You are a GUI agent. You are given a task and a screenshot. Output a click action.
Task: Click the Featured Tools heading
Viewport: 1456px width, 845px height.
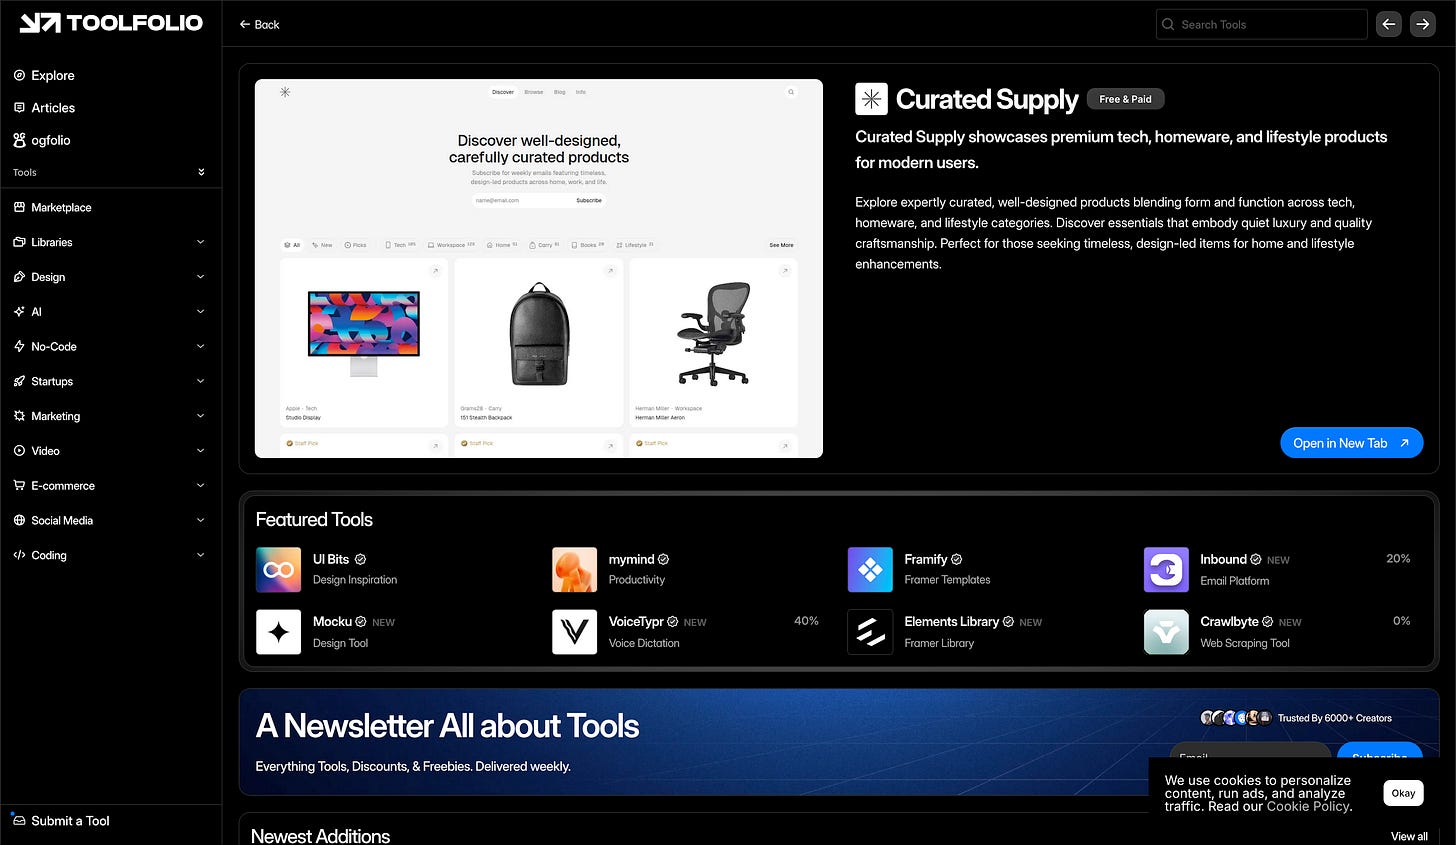tap(314, 519)
